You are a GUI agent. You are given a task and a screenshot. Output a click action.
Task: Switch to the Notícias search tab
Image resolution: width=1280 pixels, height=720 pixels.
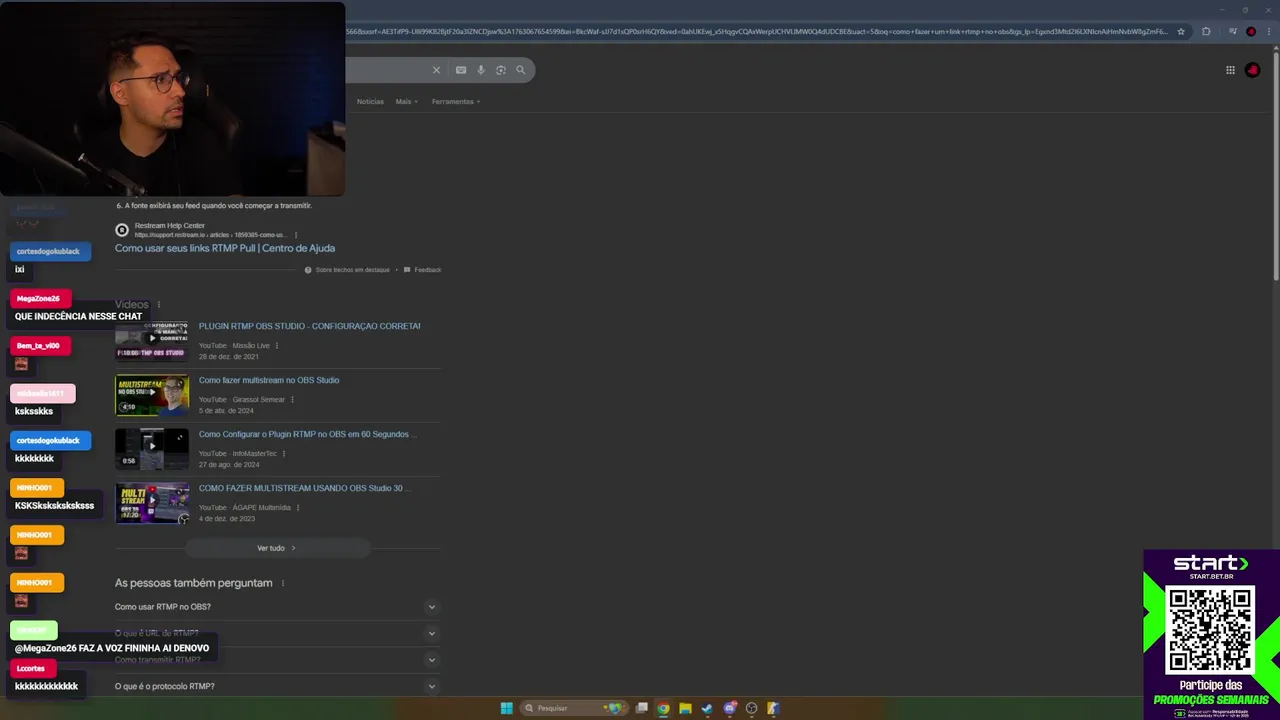tap(370, 101)
